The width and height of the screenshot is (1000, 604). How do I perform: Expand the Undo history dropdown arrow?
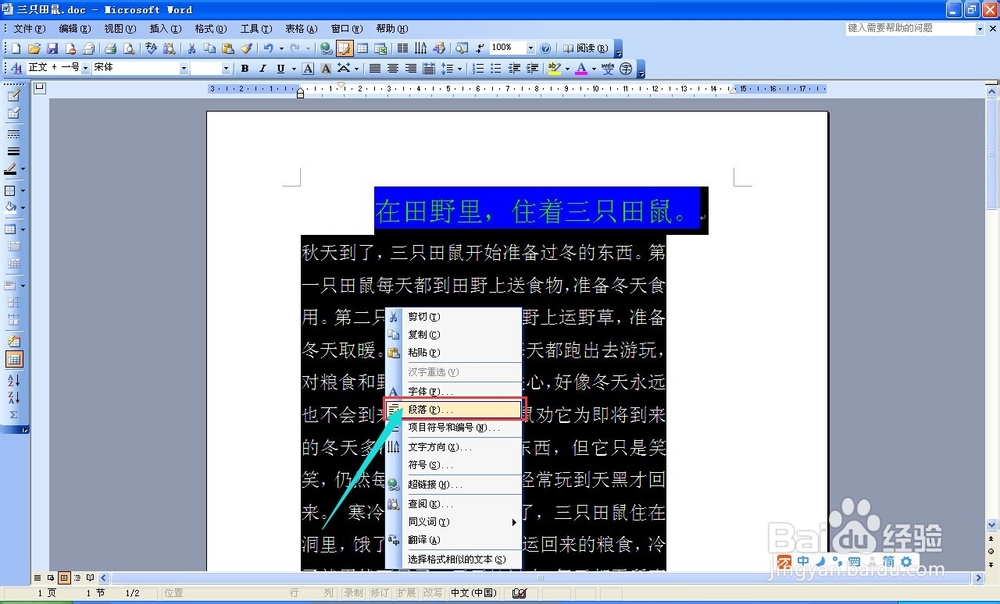tap(281, 48)
